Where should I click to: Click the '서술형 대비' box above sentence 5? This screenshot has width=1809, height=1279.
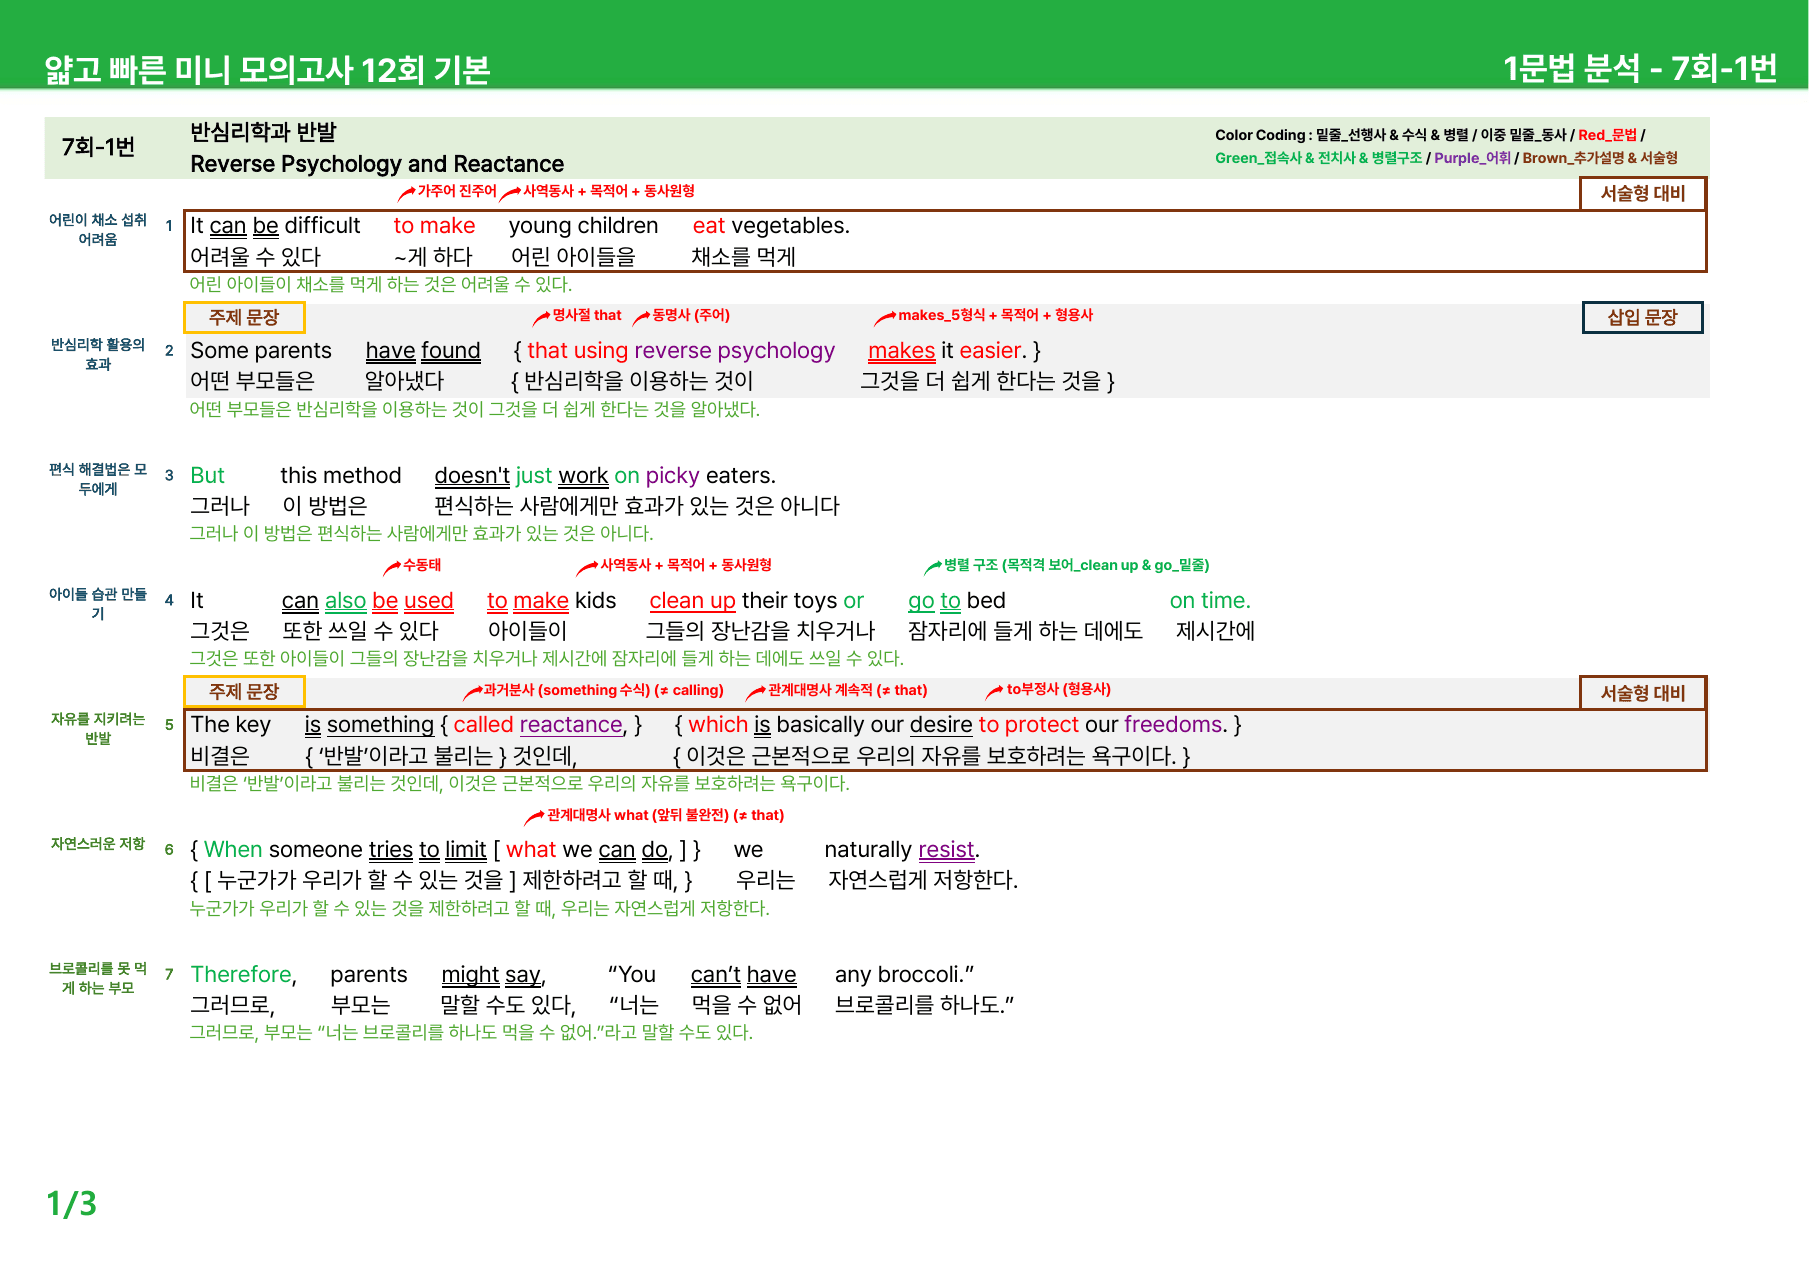1643,693
